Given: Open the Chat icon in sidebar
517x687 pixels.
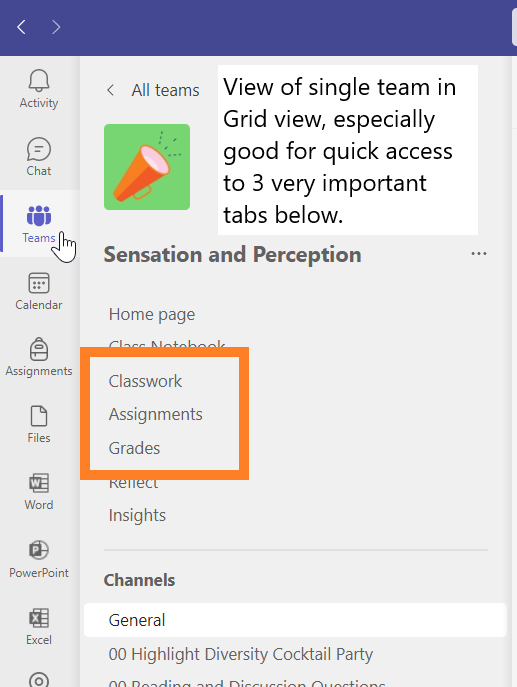Looking at the screenshot, I should pos(39,149).
